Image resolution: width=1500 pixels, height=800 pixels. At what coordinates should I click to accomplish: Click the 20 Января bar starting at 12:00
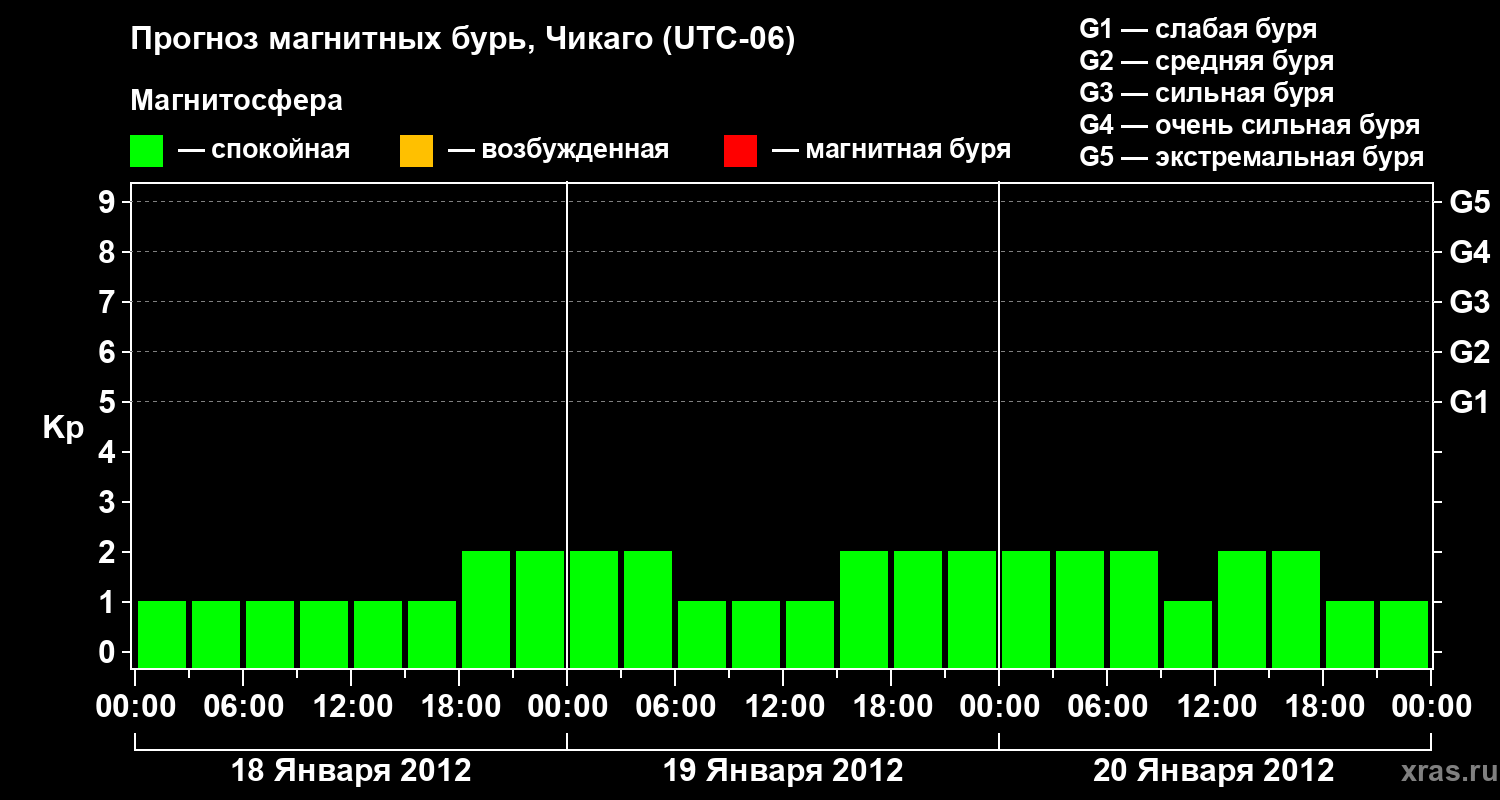click(1242, 609)
